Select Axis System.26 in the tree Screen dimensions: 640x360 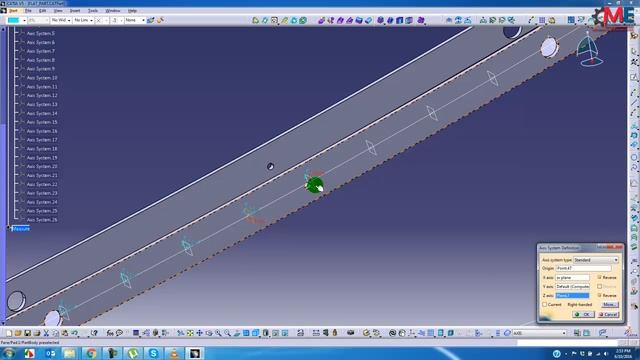(x=42, y=220)
